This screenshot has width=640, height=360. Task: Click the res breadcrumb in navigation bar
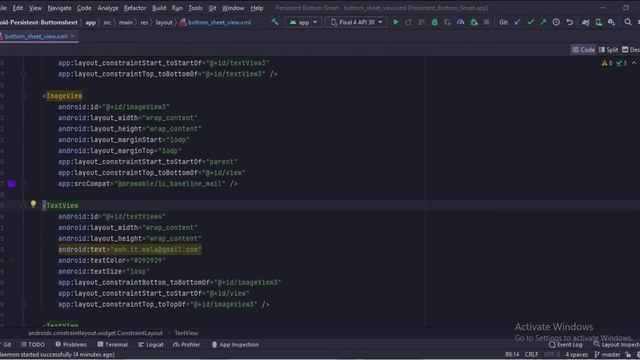[x=144, y=22]
